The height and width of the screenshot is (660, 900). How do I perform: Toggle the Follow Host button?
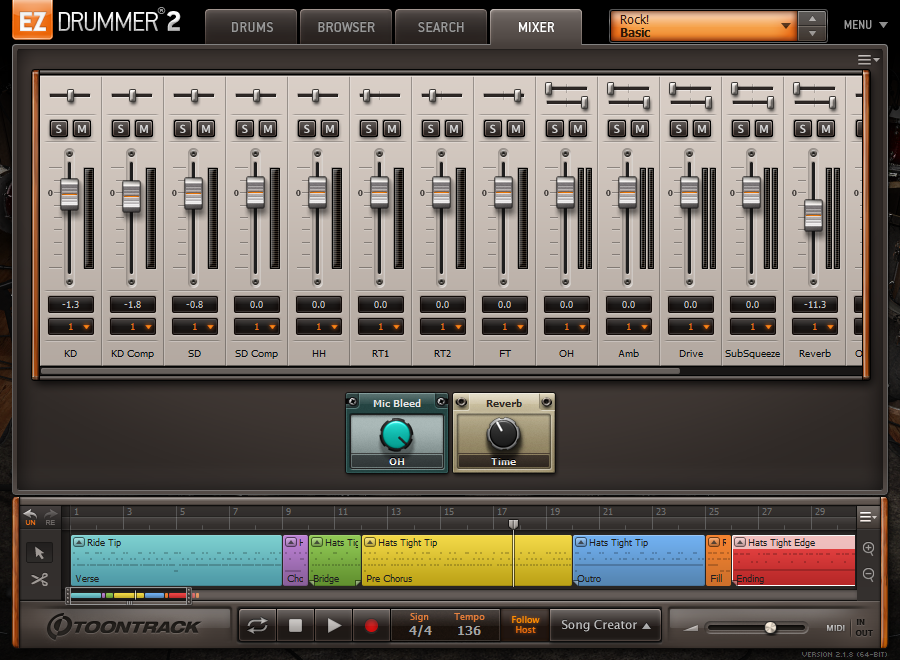(x=525, y=625)
